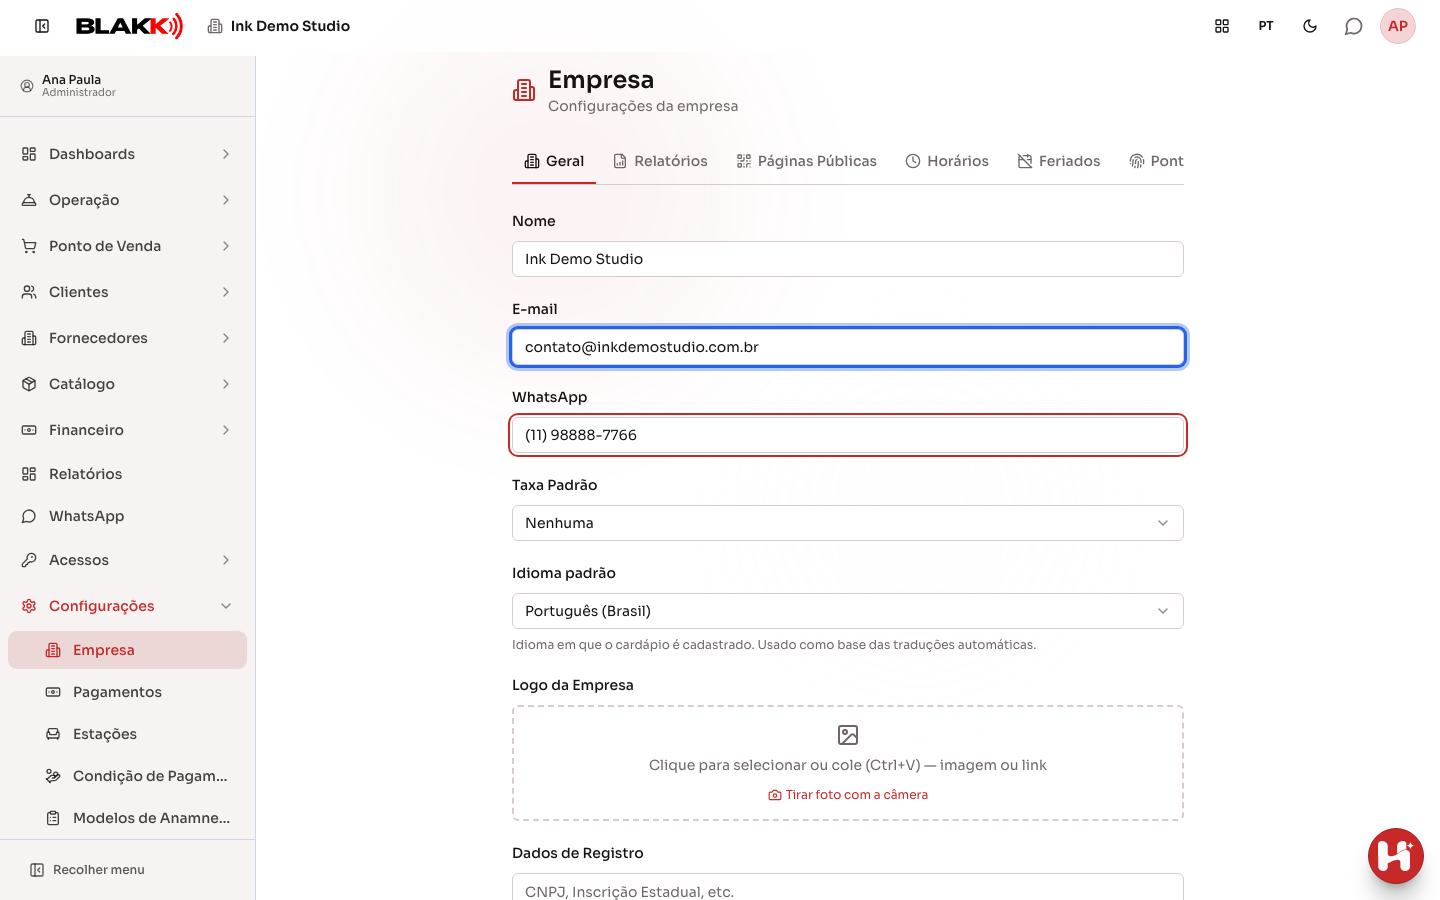Collapse sidebar using top-left panel icon
1440x900 pixels.
click(x=42, y=26)
